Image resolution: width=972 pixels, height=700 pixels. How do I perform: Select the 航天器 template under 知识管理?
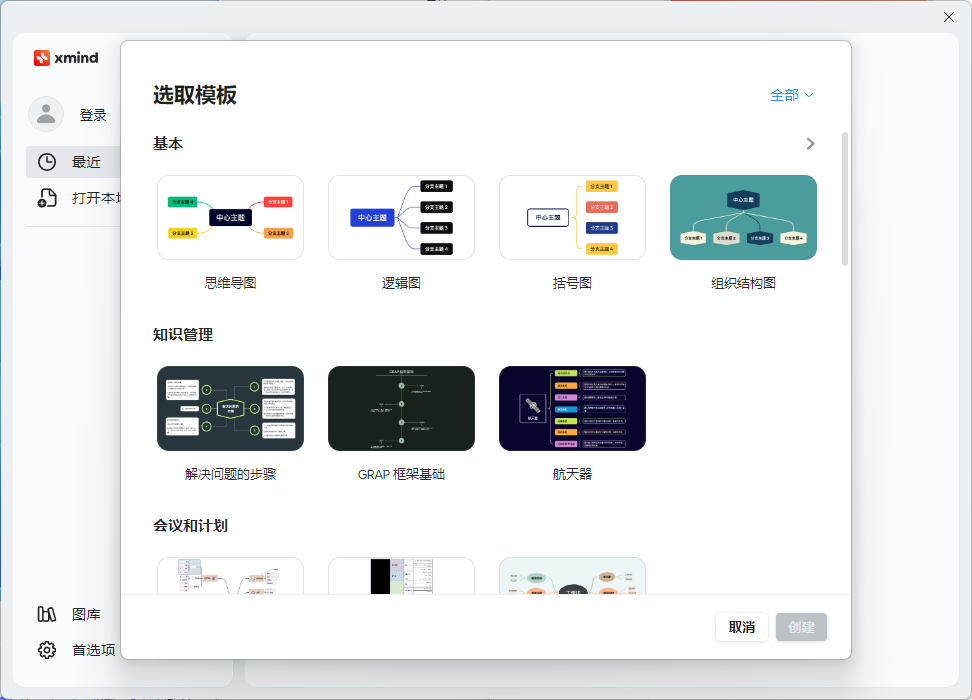[572, 408]
